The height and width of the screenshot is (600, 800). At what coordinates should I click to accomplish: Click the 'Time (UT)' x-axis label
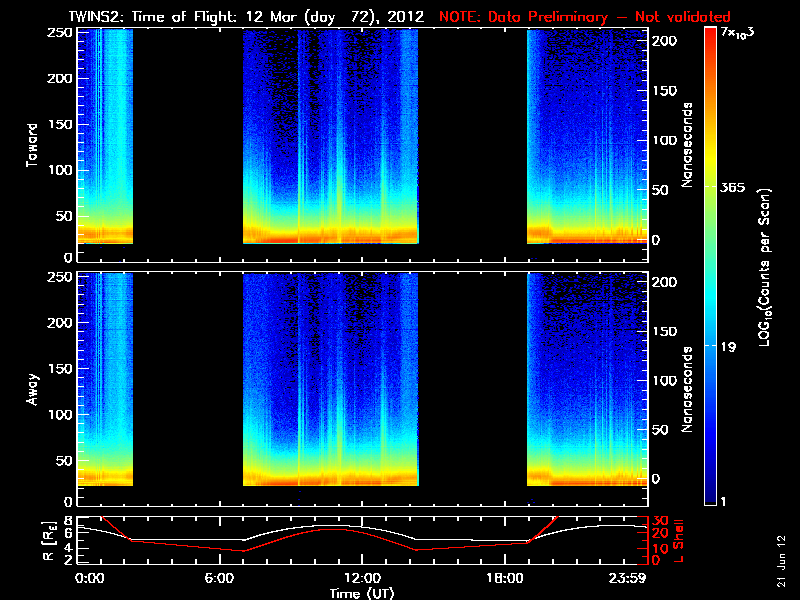coord(362,593)
